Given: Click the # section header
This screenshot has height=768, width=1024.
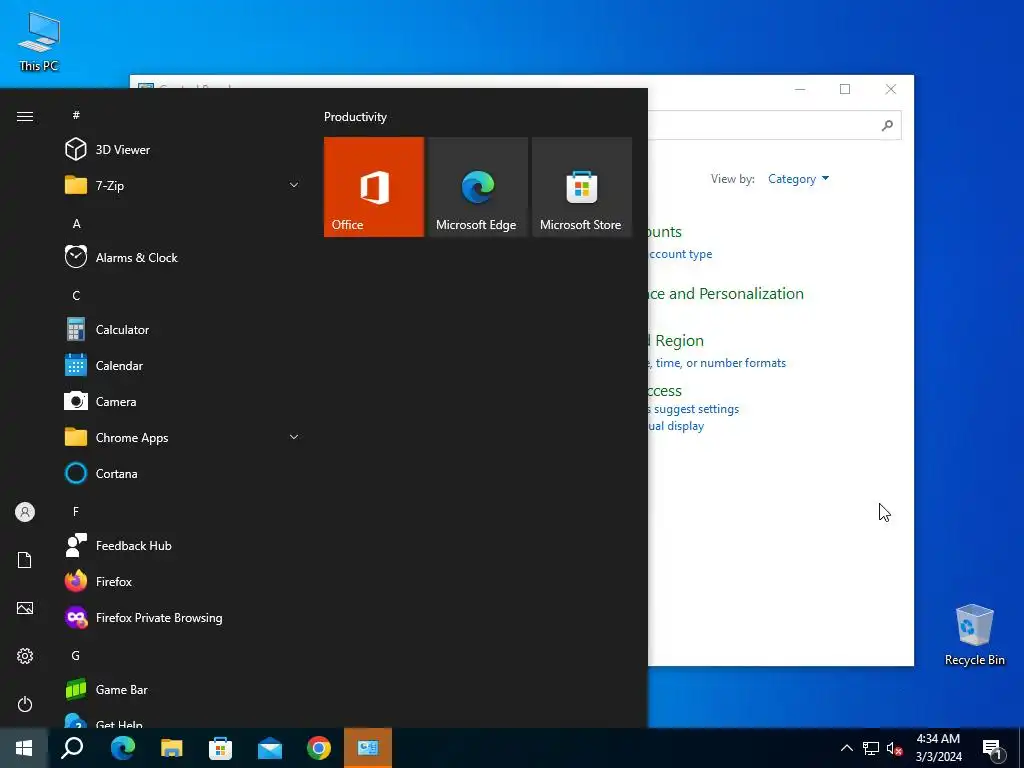Looking at the screenshot, I should click(x=76, y=115).
